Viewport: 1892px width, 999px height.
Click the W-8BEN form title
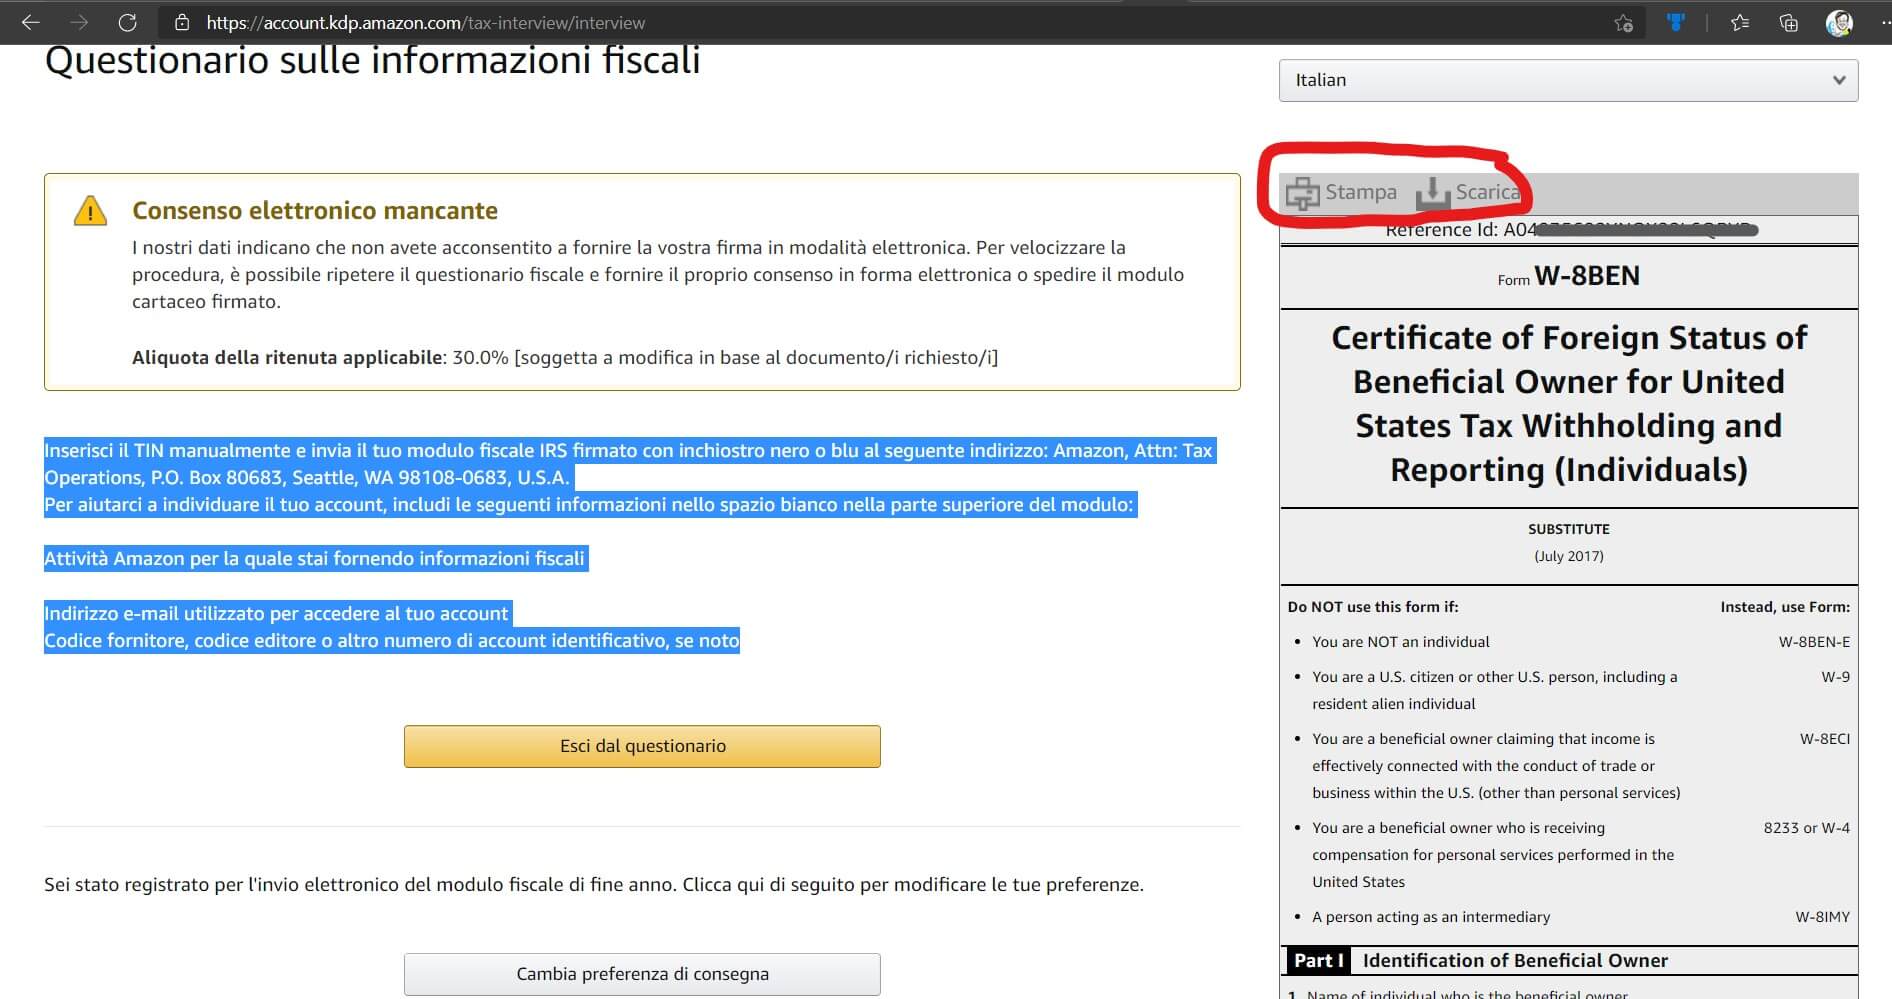(x=1586, y=276)
